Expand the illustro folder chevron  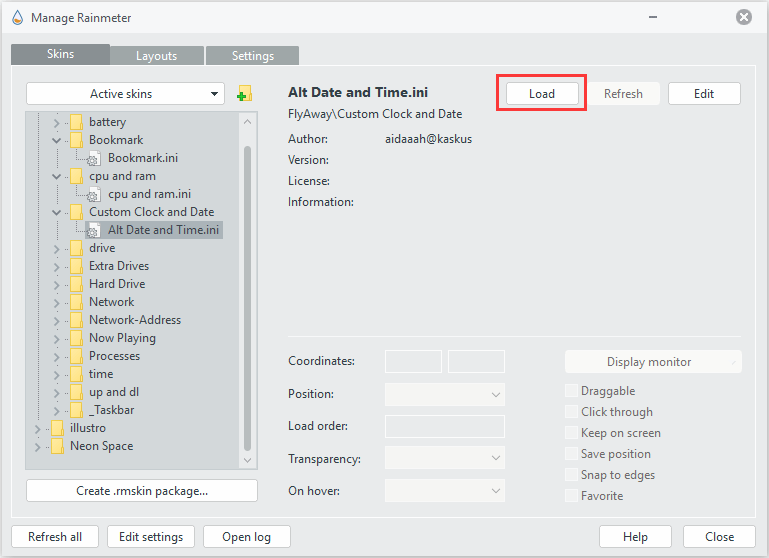tap(37, 429)
